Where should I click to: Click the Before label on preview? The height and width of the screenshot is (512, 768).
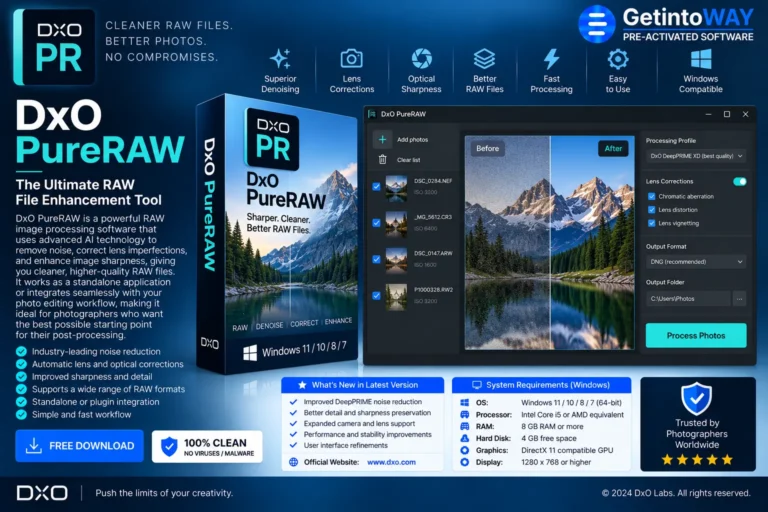[487, 148]
